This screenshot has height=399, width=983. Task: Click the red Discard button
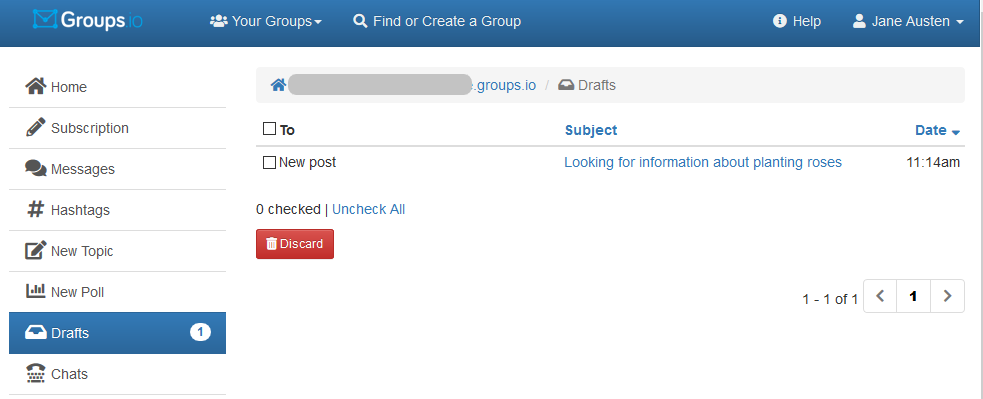click(x=295, y=243)
